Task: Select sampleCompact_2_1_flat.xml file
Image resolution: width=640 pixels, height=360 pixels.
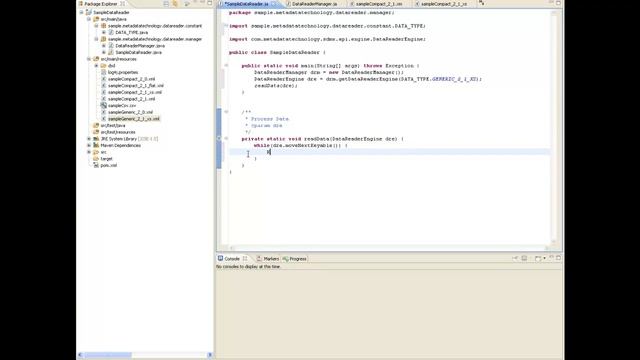Action: tap(136, 86)
